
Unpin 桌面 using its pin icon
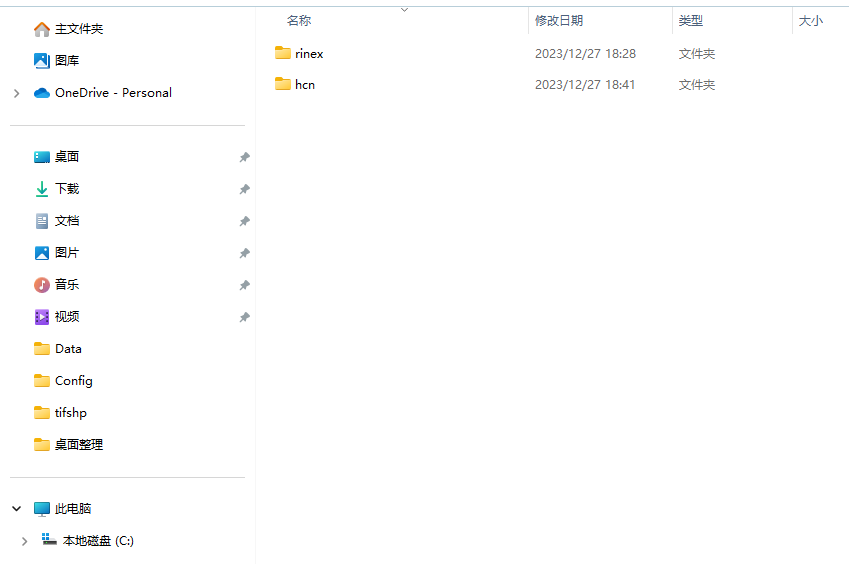click(x=245, y=157)
